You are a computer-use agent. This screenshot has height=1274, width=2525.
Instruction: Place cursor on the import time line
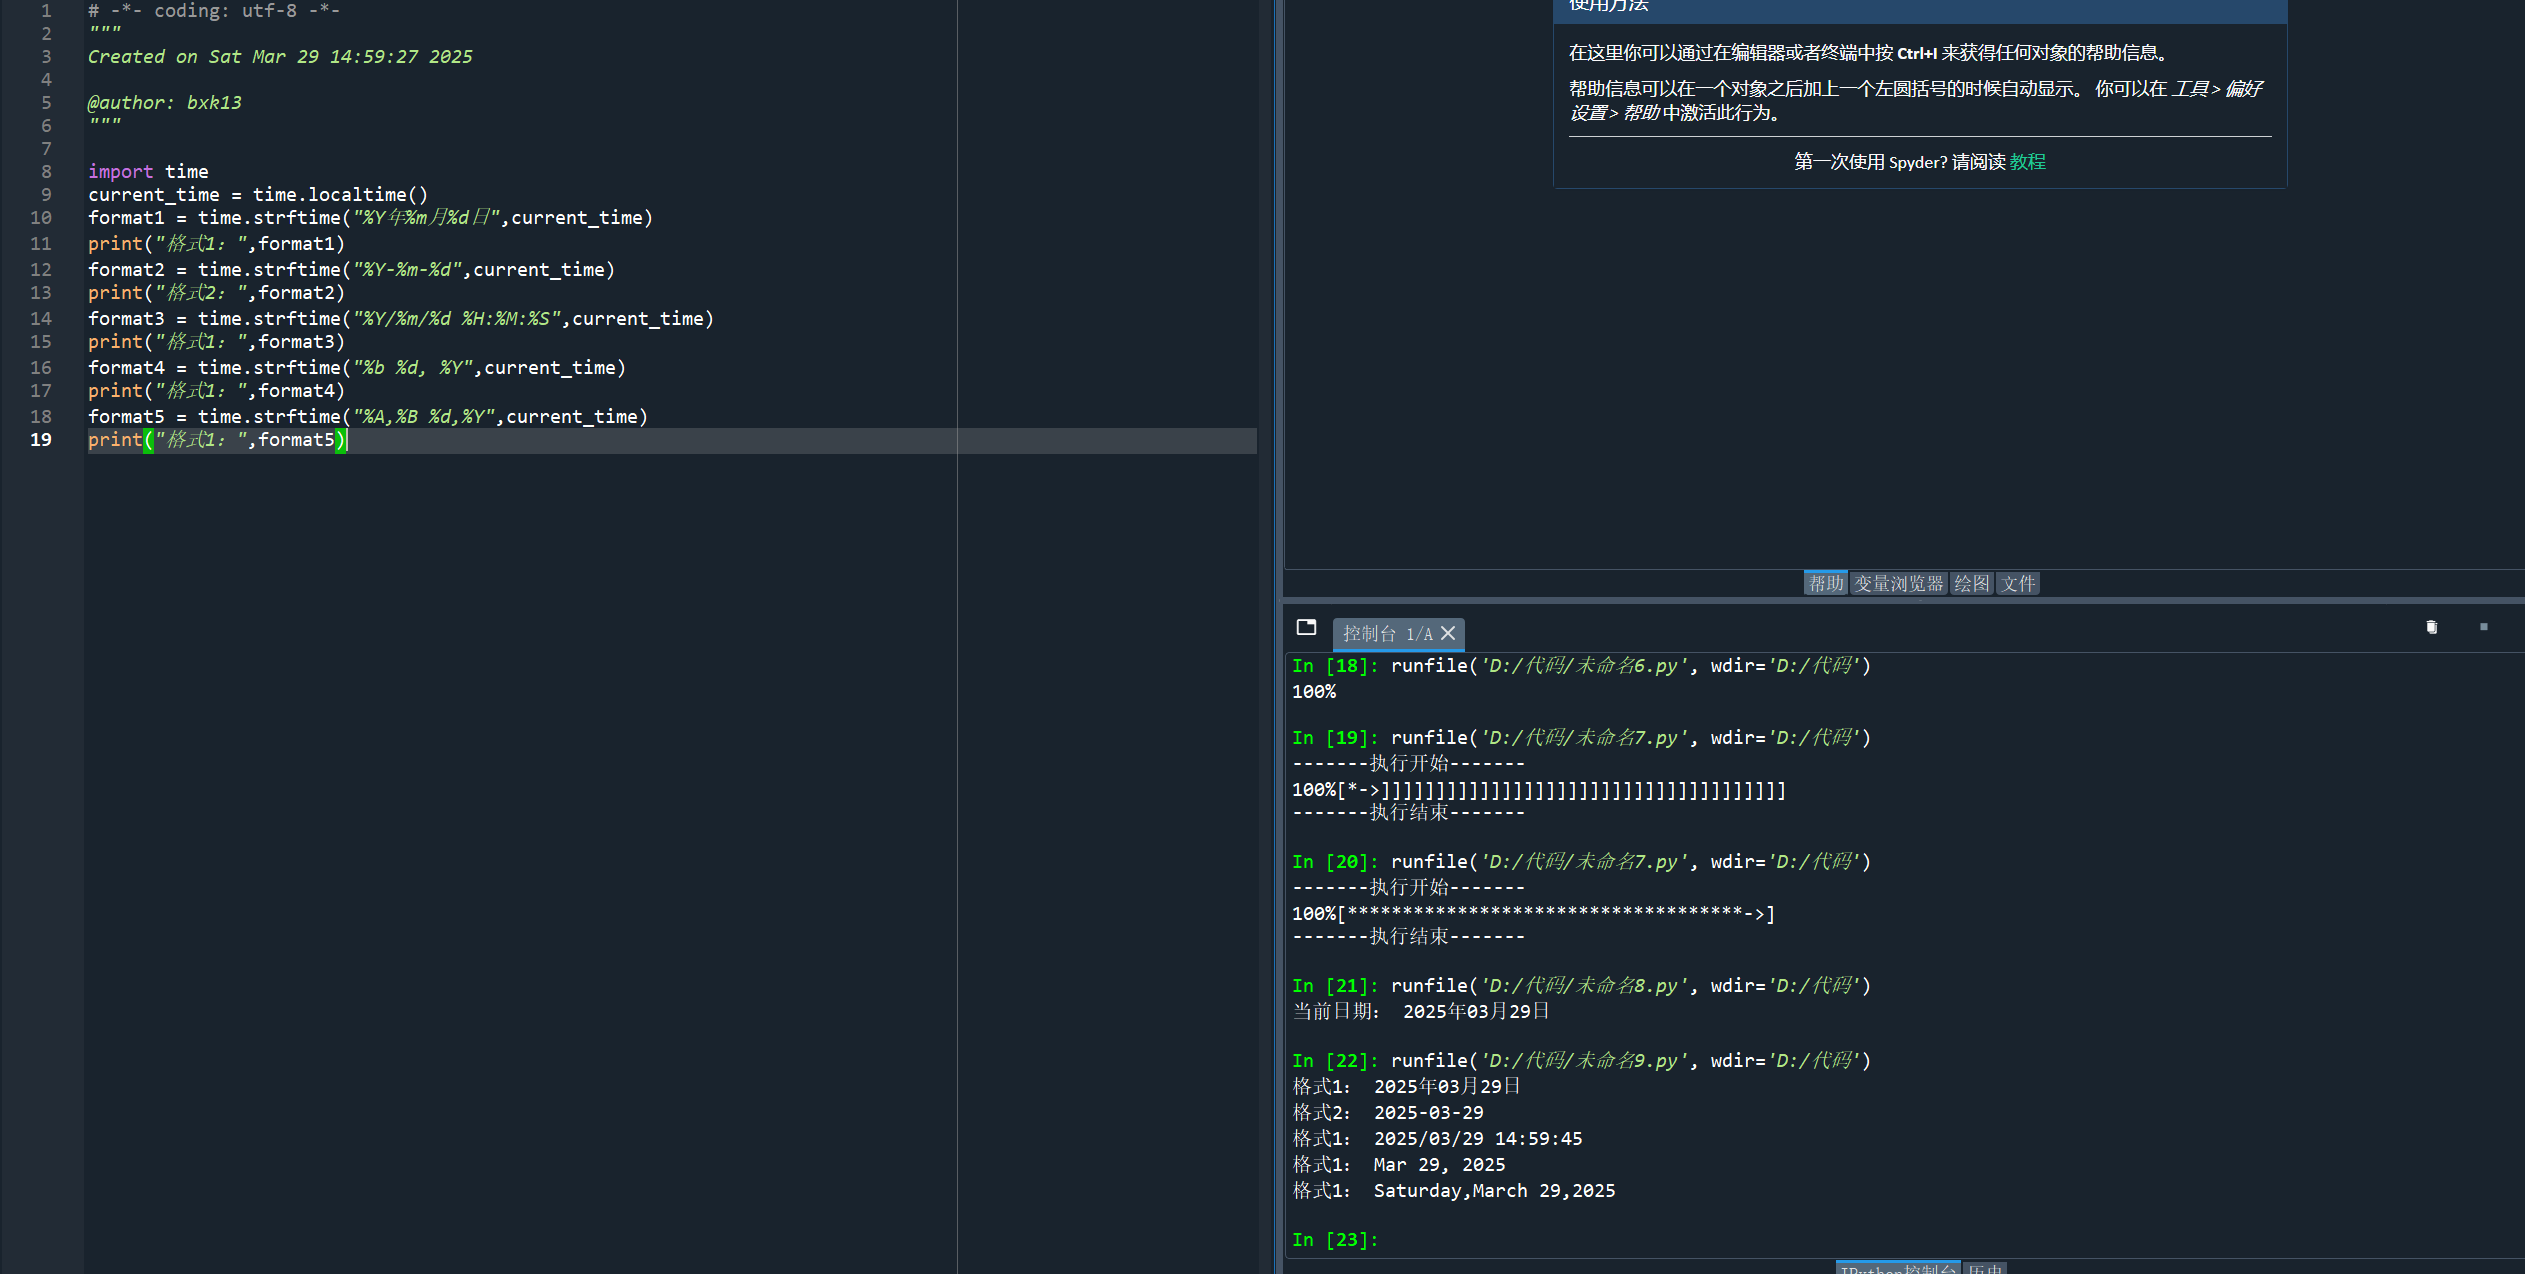click(x=148, y=171)
